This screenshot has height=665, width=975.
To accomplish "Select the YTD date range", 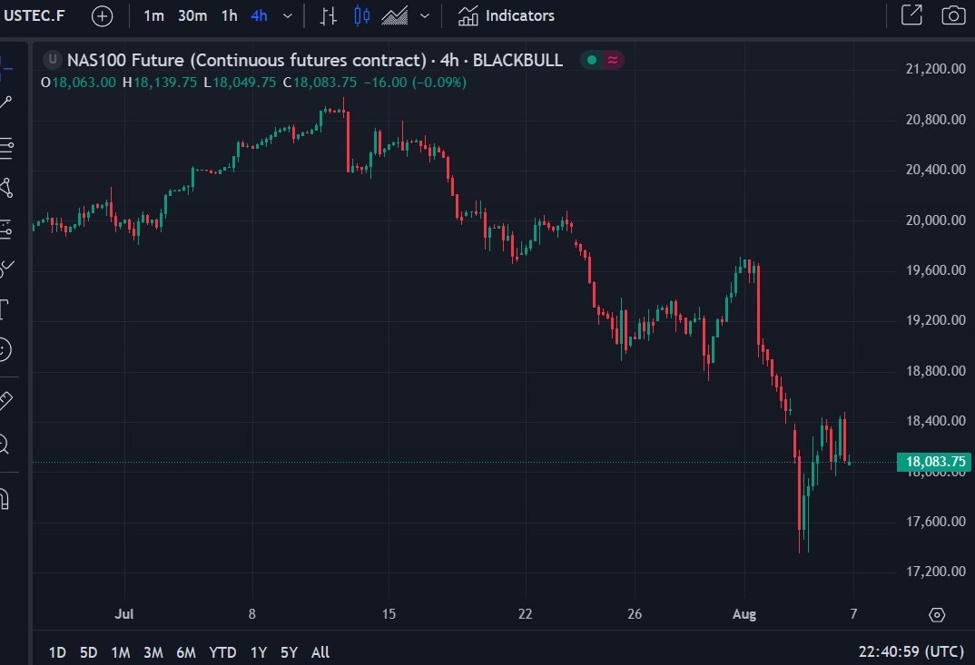I will coord(222,652).
